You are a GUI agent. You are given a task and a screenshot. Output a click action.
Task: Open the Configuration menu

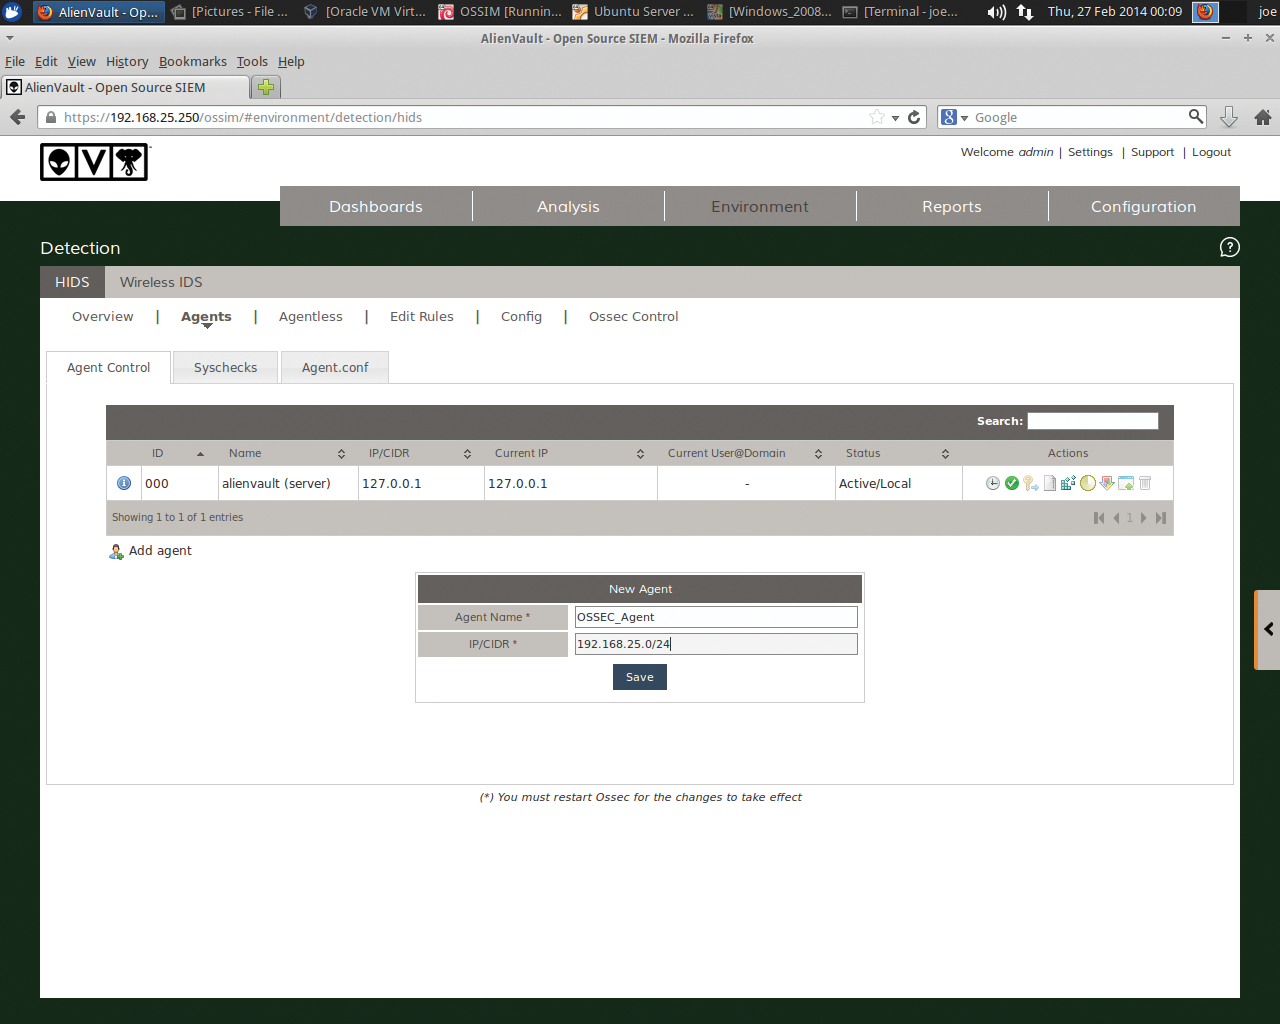click(x=1144, y=206)
